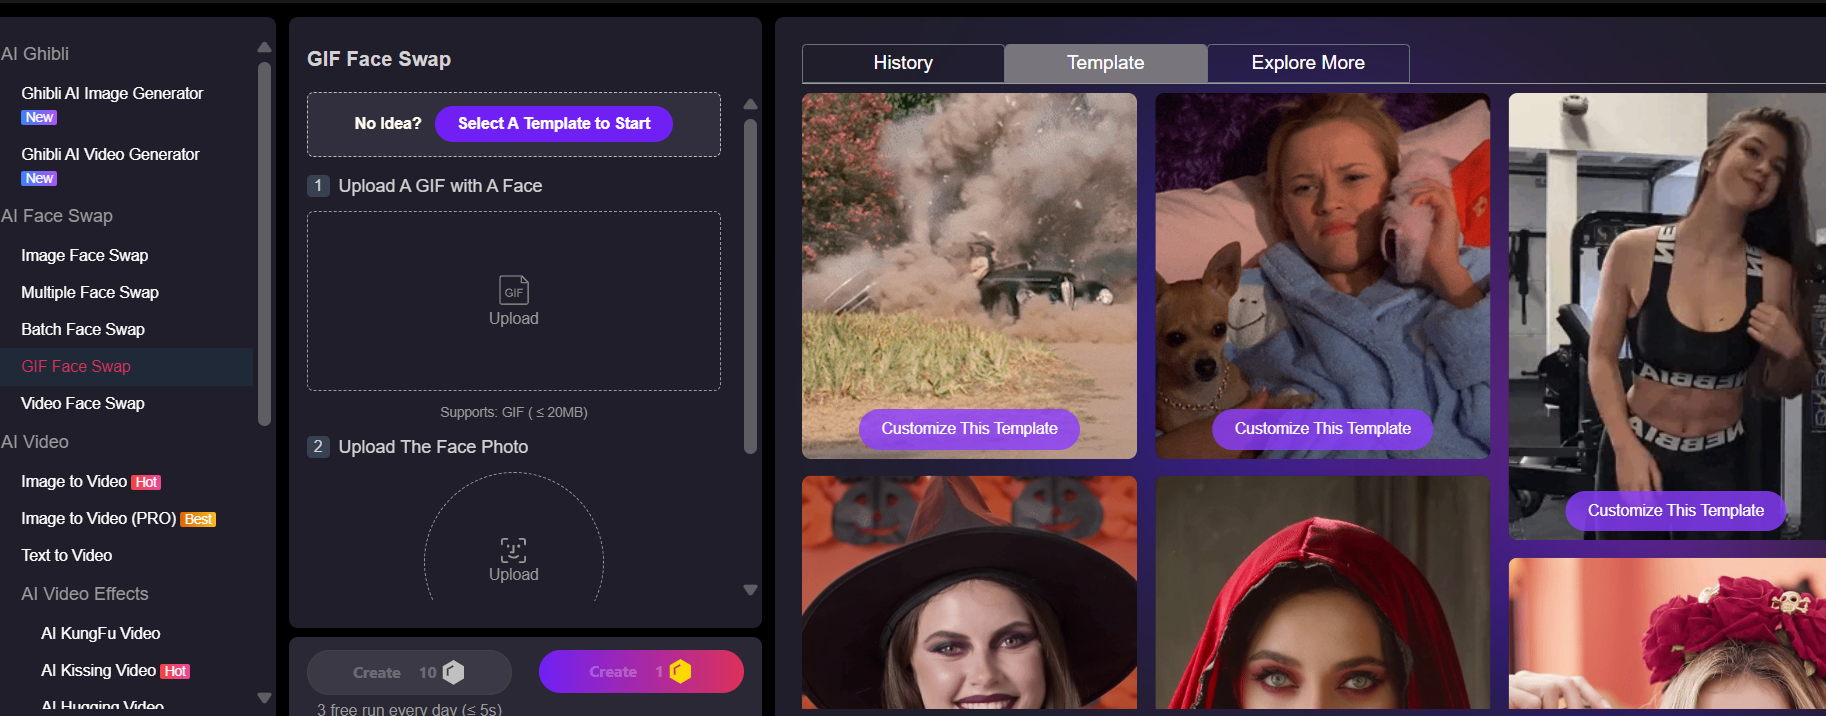The height and width of the screenshot is (716, 1826).
Task: Customize the woman with chihuahua template
Action: tap(1321, 429)
